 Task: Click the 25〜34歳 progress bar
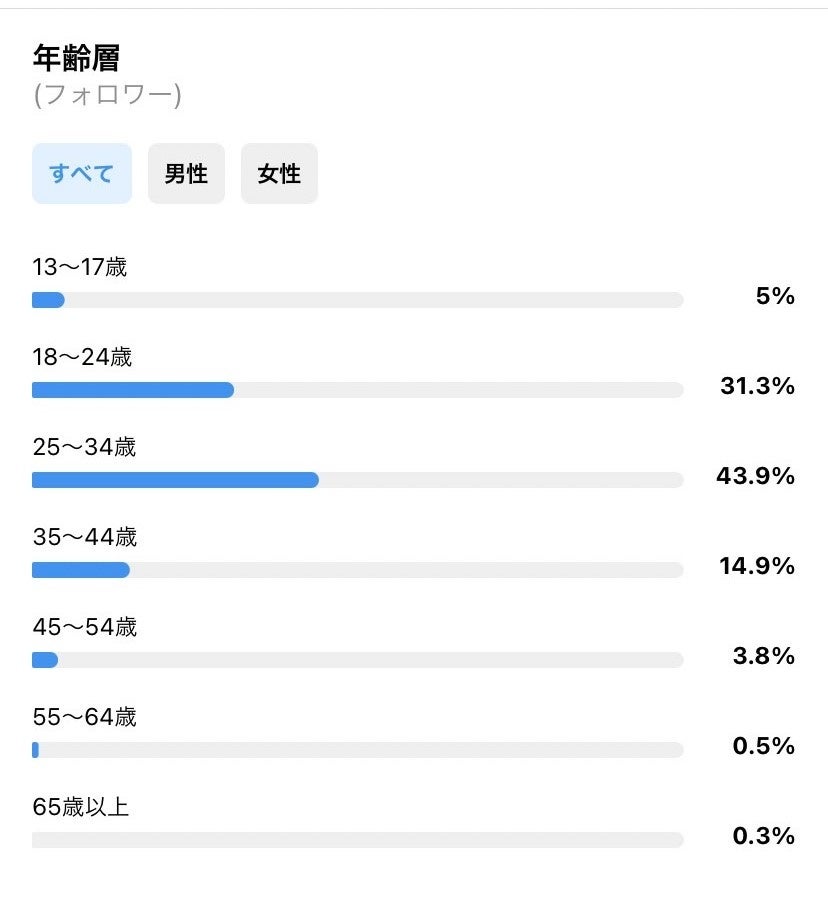[x=357, y=480]
